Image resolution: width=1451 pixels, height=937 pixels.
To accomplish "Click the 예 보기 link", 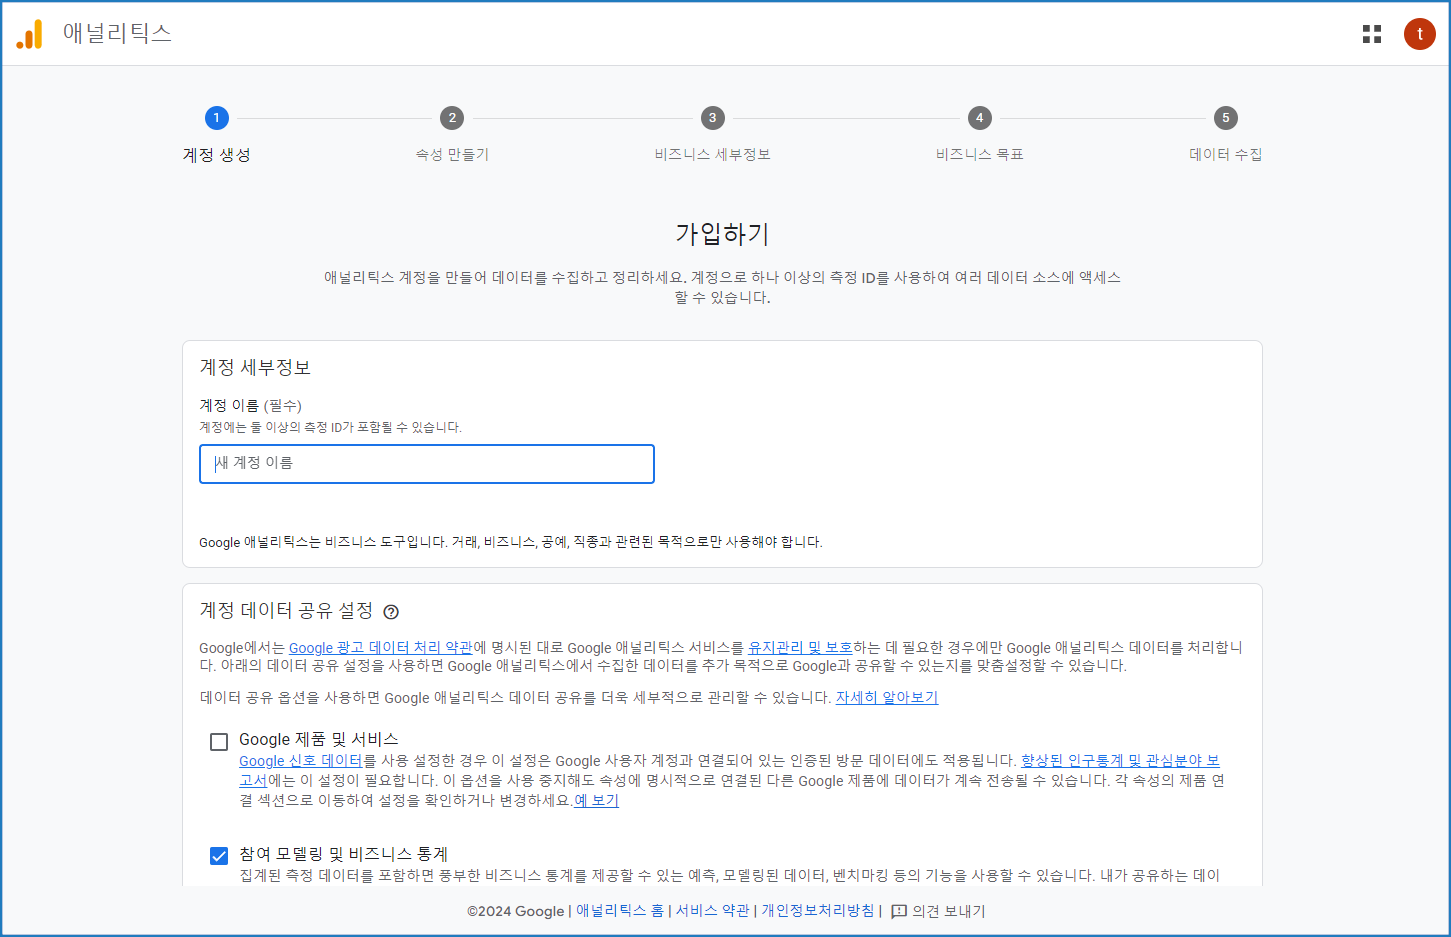I will click(x=597, y=801).
